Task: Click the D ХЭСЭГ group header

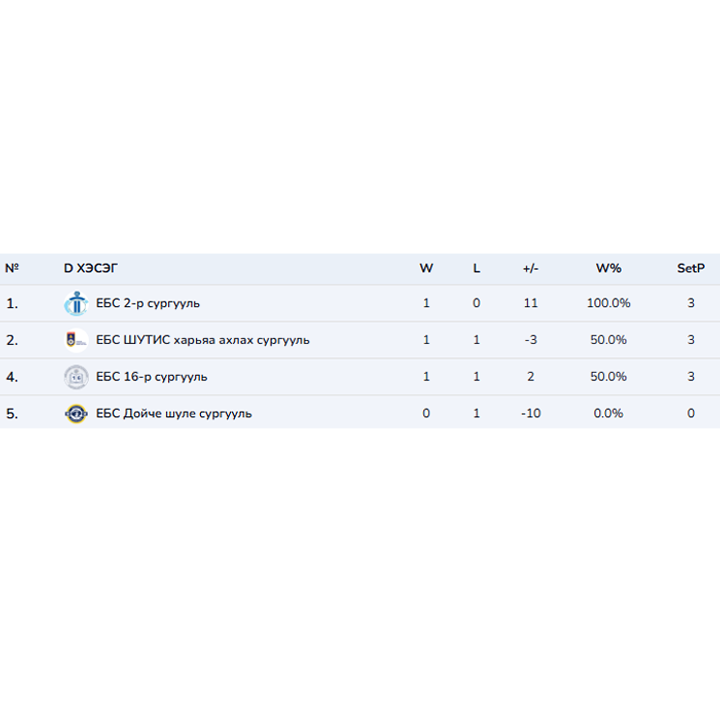Action: [x=91, y=268]
